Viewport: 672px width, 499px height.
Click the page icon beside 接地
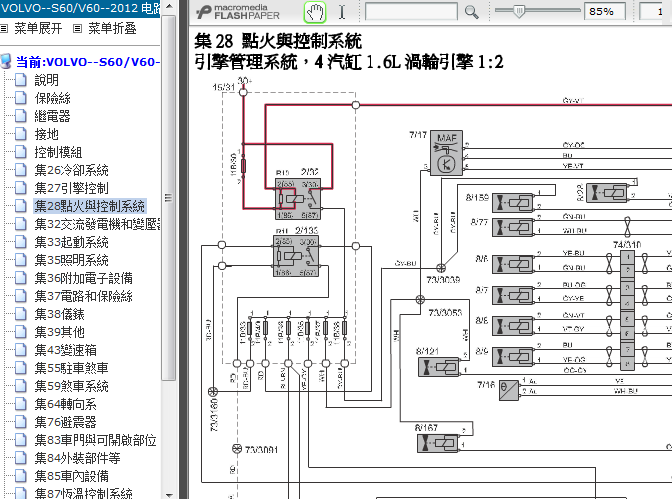point(21,134)
